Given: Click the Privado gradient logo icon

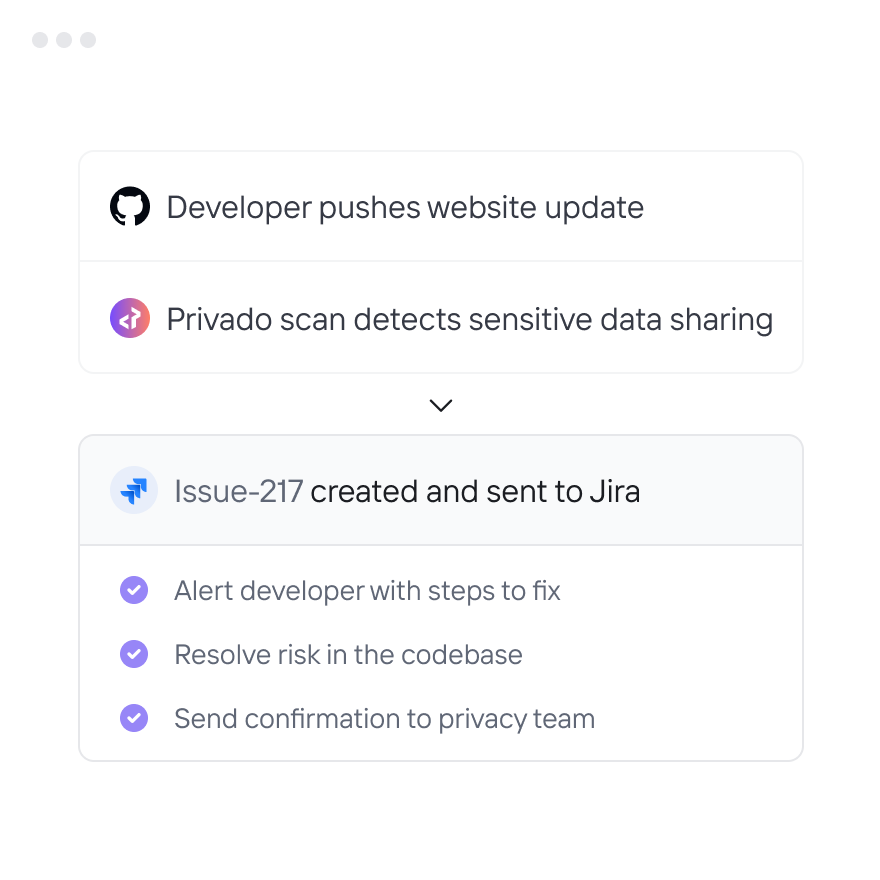Looking at the screenshot, I should (130, 319).
